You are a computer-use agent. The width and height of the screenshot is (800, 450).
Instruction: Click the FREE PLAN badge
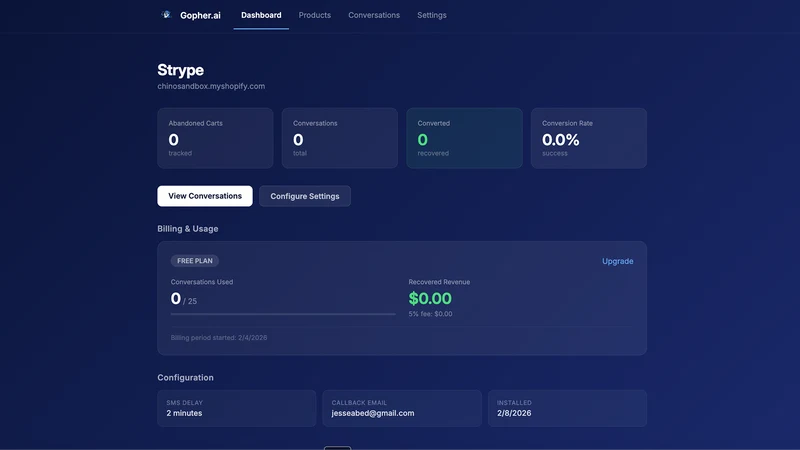pos(195,261)
